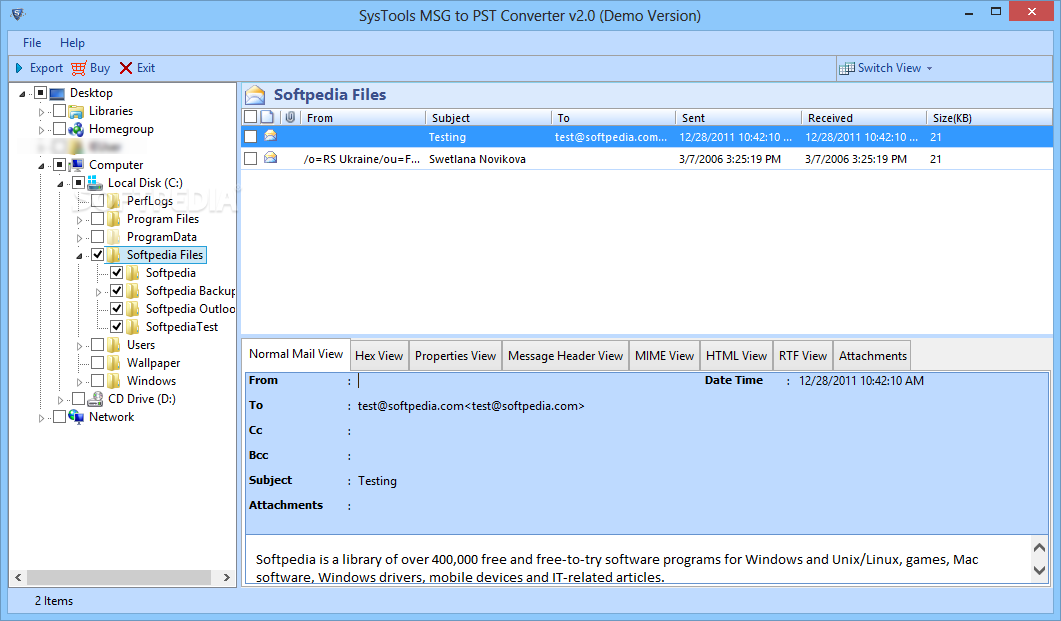Collapse the Softpedia Files node

(x=79, y=256)
